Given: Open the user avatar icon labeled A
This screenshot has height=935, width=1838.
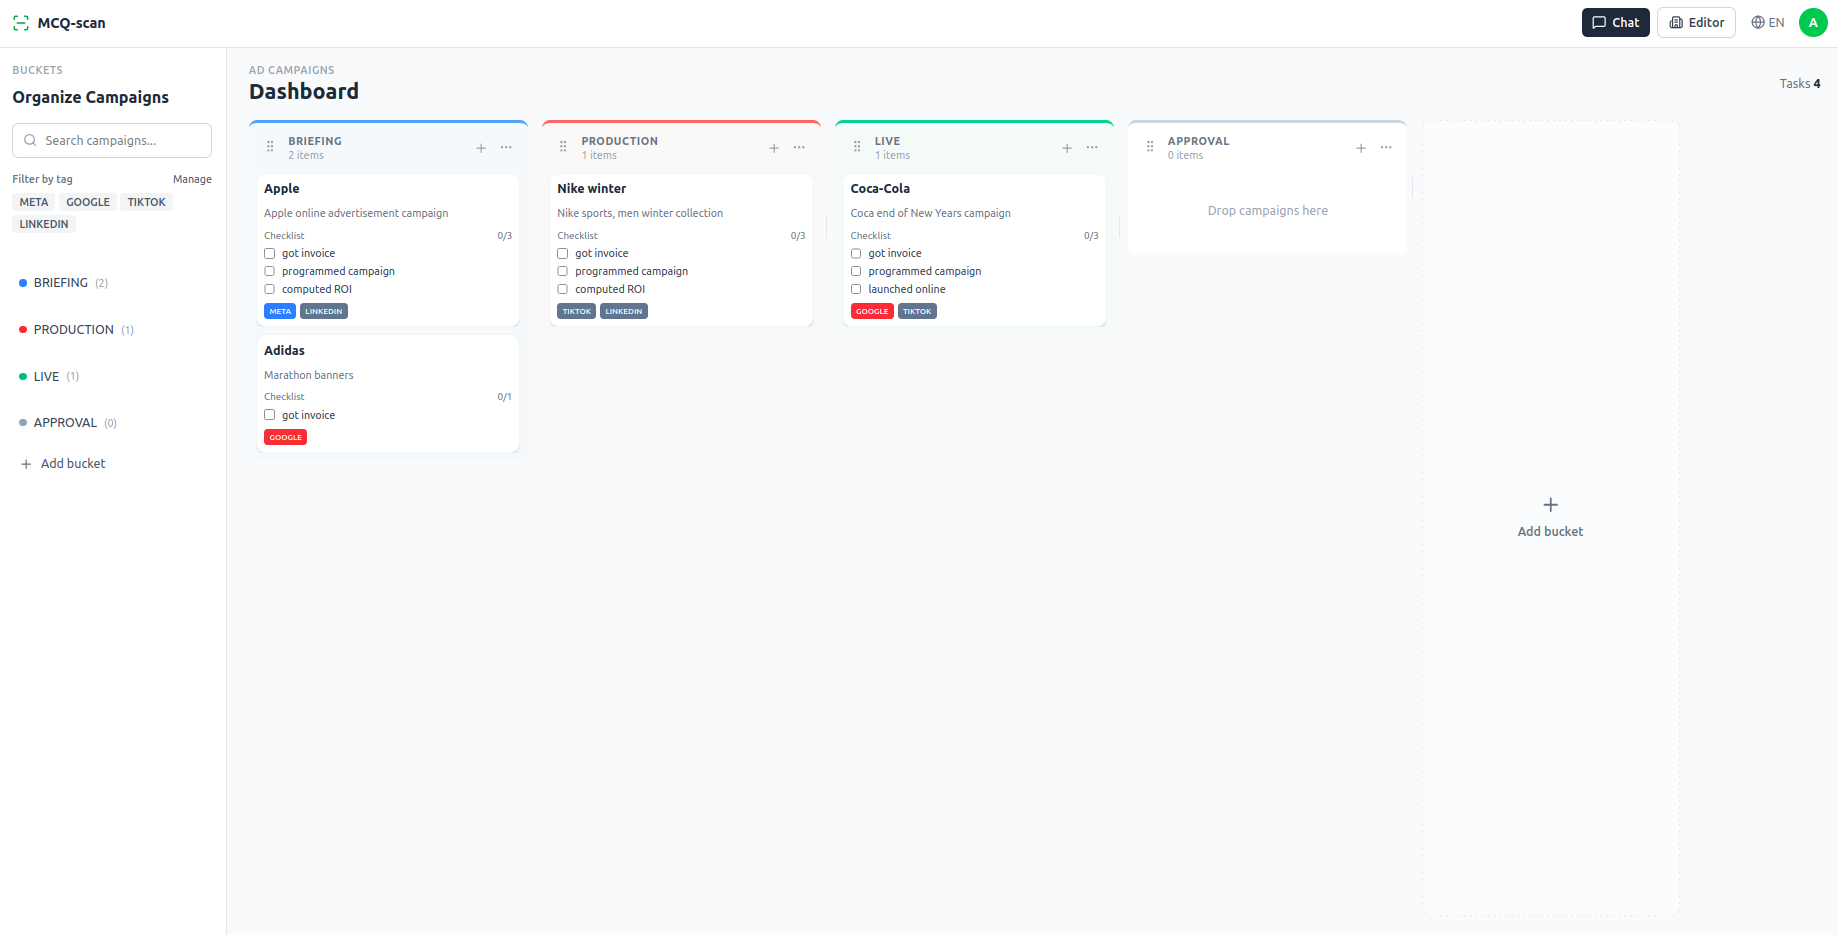Looking at the screenshot, I should click(1813, 23).
